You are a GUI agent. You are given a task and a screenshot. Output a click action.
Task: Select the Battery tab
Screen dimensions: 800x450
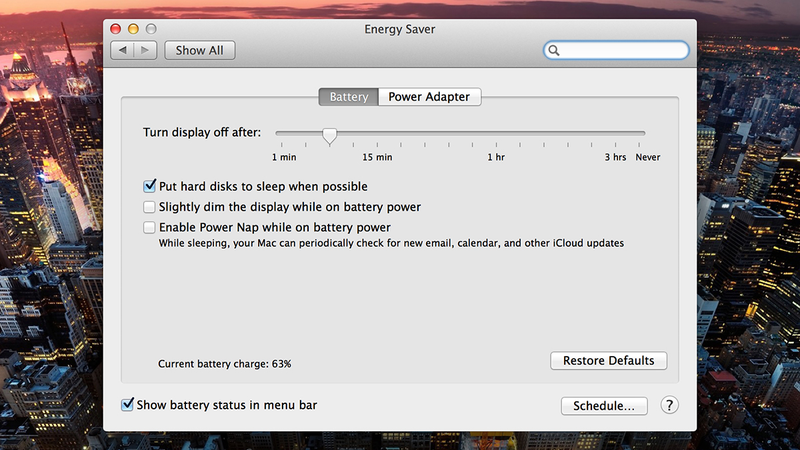pyautogui.click(x=348, y=97)
